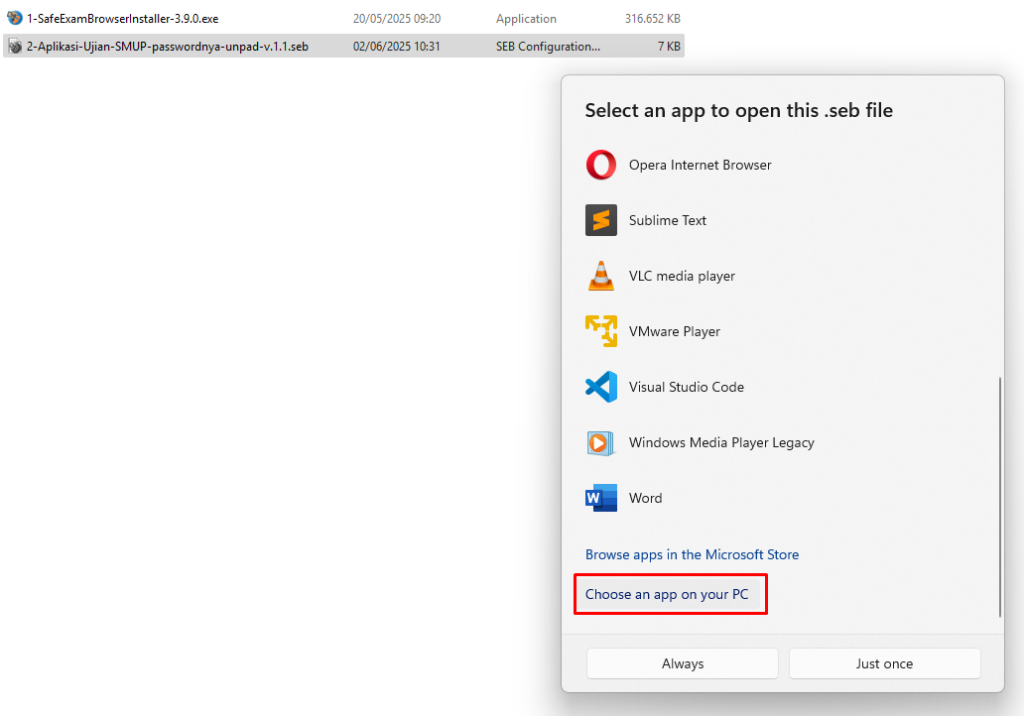
Task: Click the Always button
Action: pos(682,664)
